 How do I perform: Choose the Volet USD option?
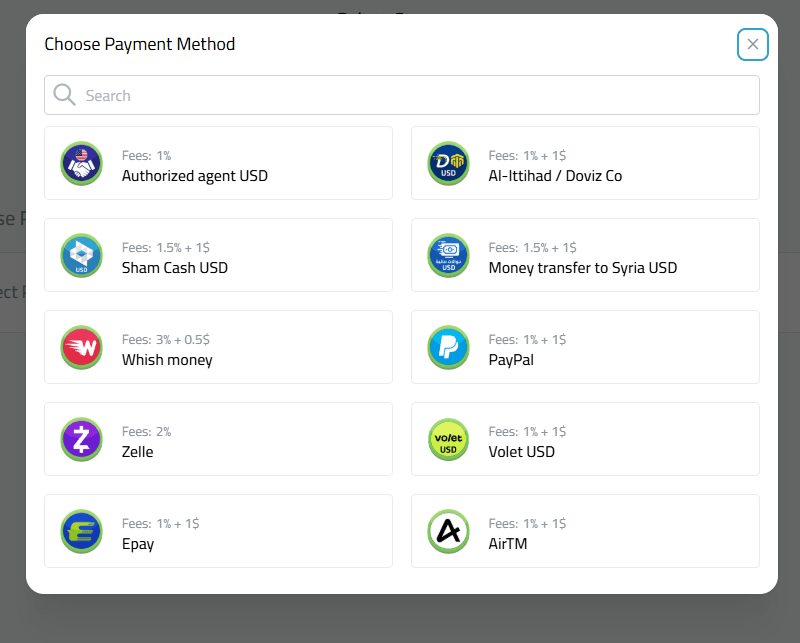click(585, 439)
